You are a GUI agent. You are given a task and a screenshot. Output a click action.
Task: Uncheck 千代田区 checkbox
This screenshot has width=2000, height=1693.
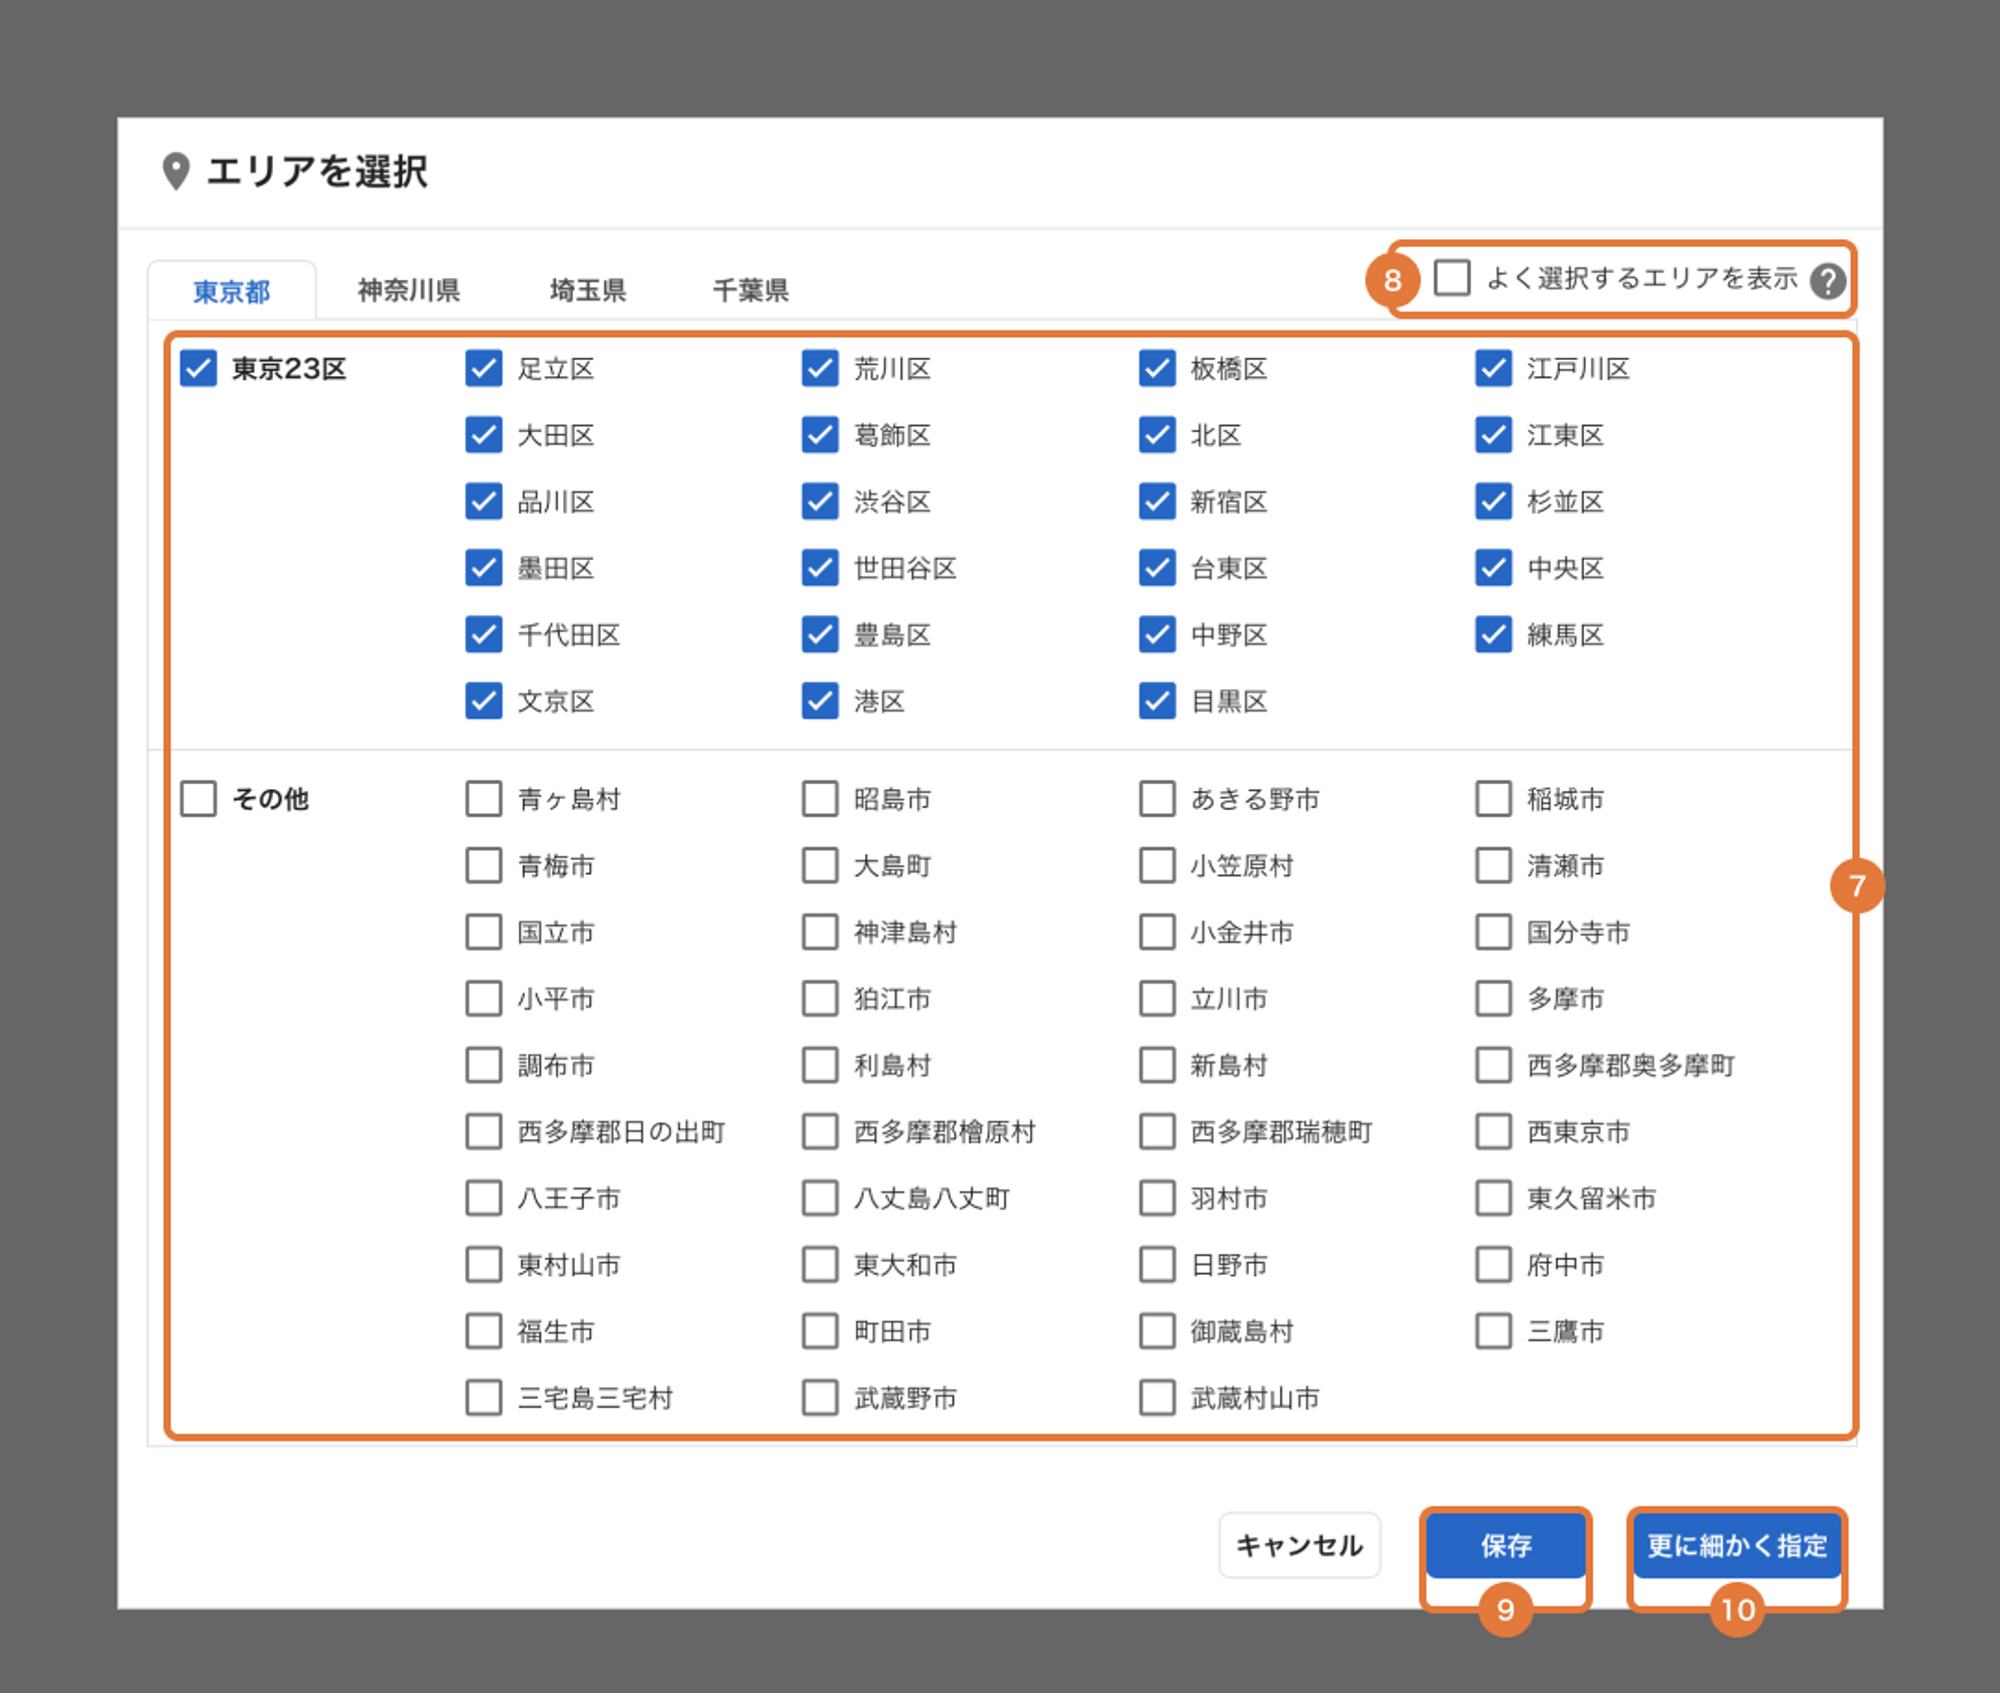click(x=483, y=634)
